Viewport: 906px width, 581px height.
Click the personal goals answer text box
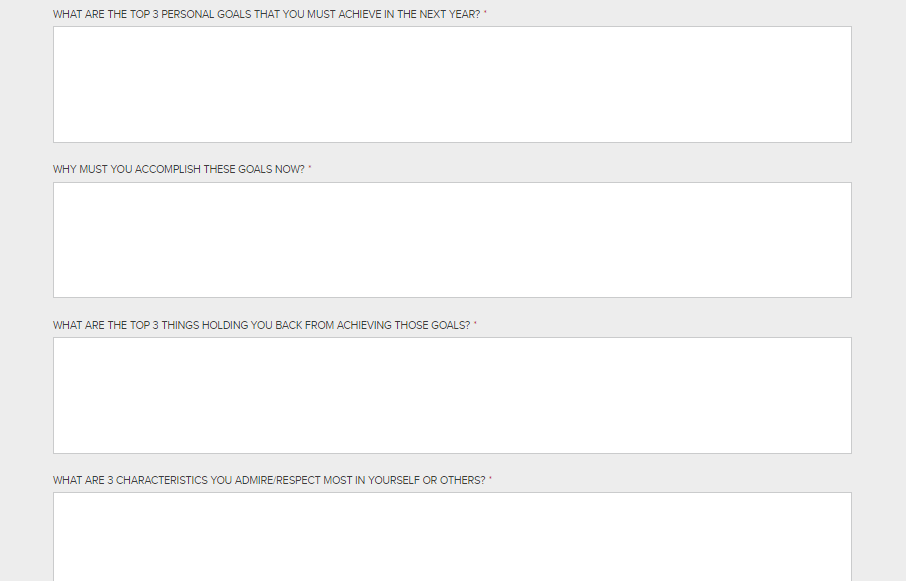(x=452, y=84)
